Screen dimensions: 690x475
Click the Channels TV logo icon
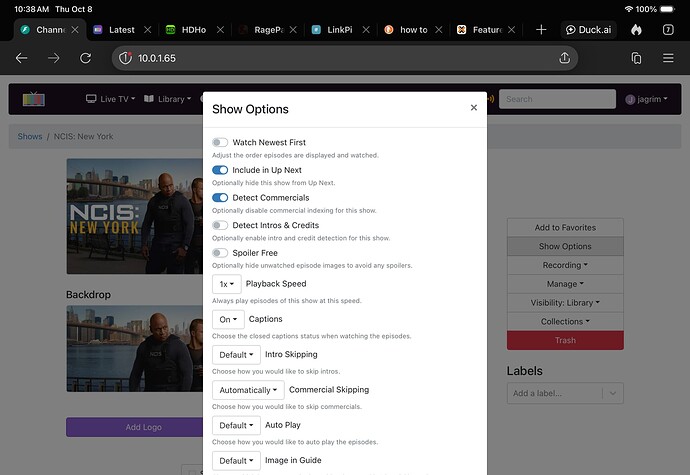point(33,99)
